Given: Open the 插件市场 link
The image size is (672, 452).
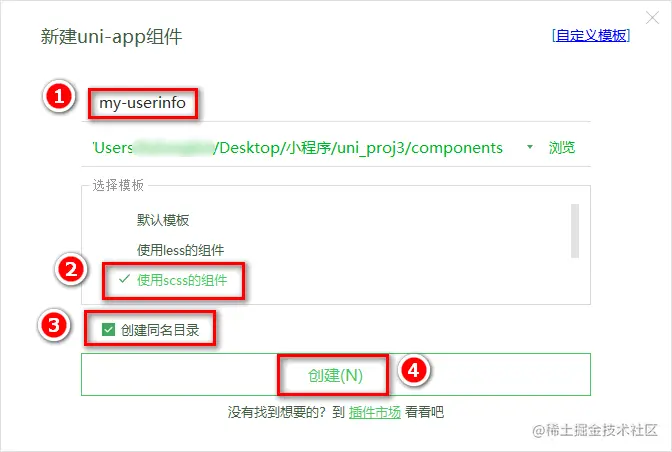Looking at the screenshot, I should pos(375,412).
